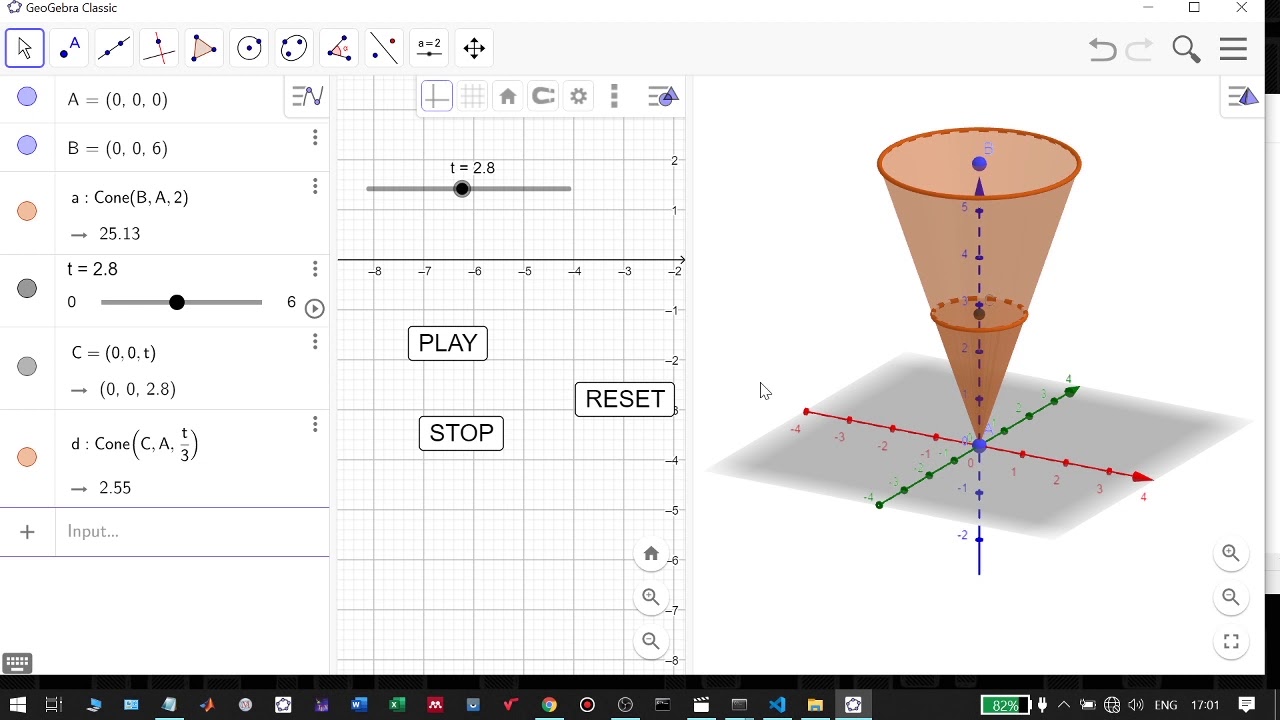Select the Ellipse tool
This screenshot has width=1280, height=720.
click(294, 48)
